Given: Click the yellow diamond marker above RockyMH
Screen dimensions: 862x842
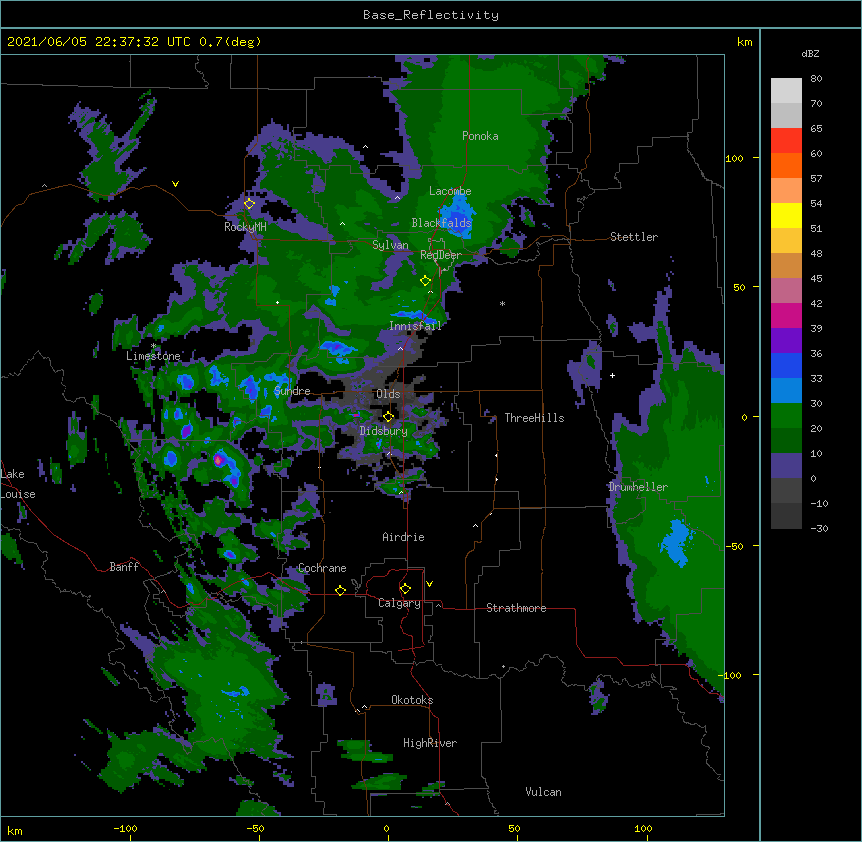Looking at the screenshot, I should [249, 204].
